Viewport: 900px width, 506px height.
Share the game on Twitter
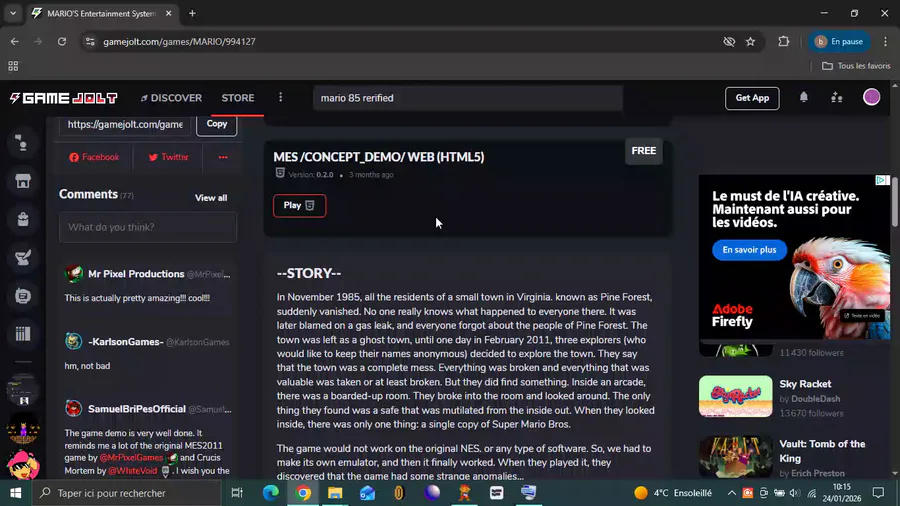click(168, 157)
